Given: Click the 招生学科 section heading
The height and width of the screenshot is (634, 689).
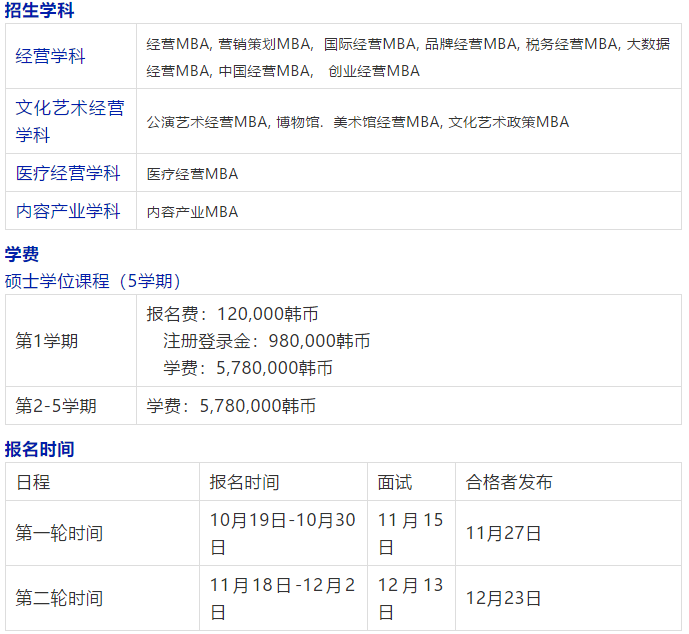Looking at the screenshot, I should (x=40, y=11).
